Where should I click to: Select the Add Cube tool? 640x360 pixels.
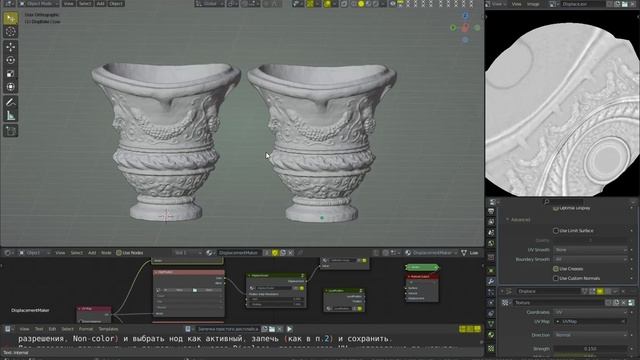point(11,131)
